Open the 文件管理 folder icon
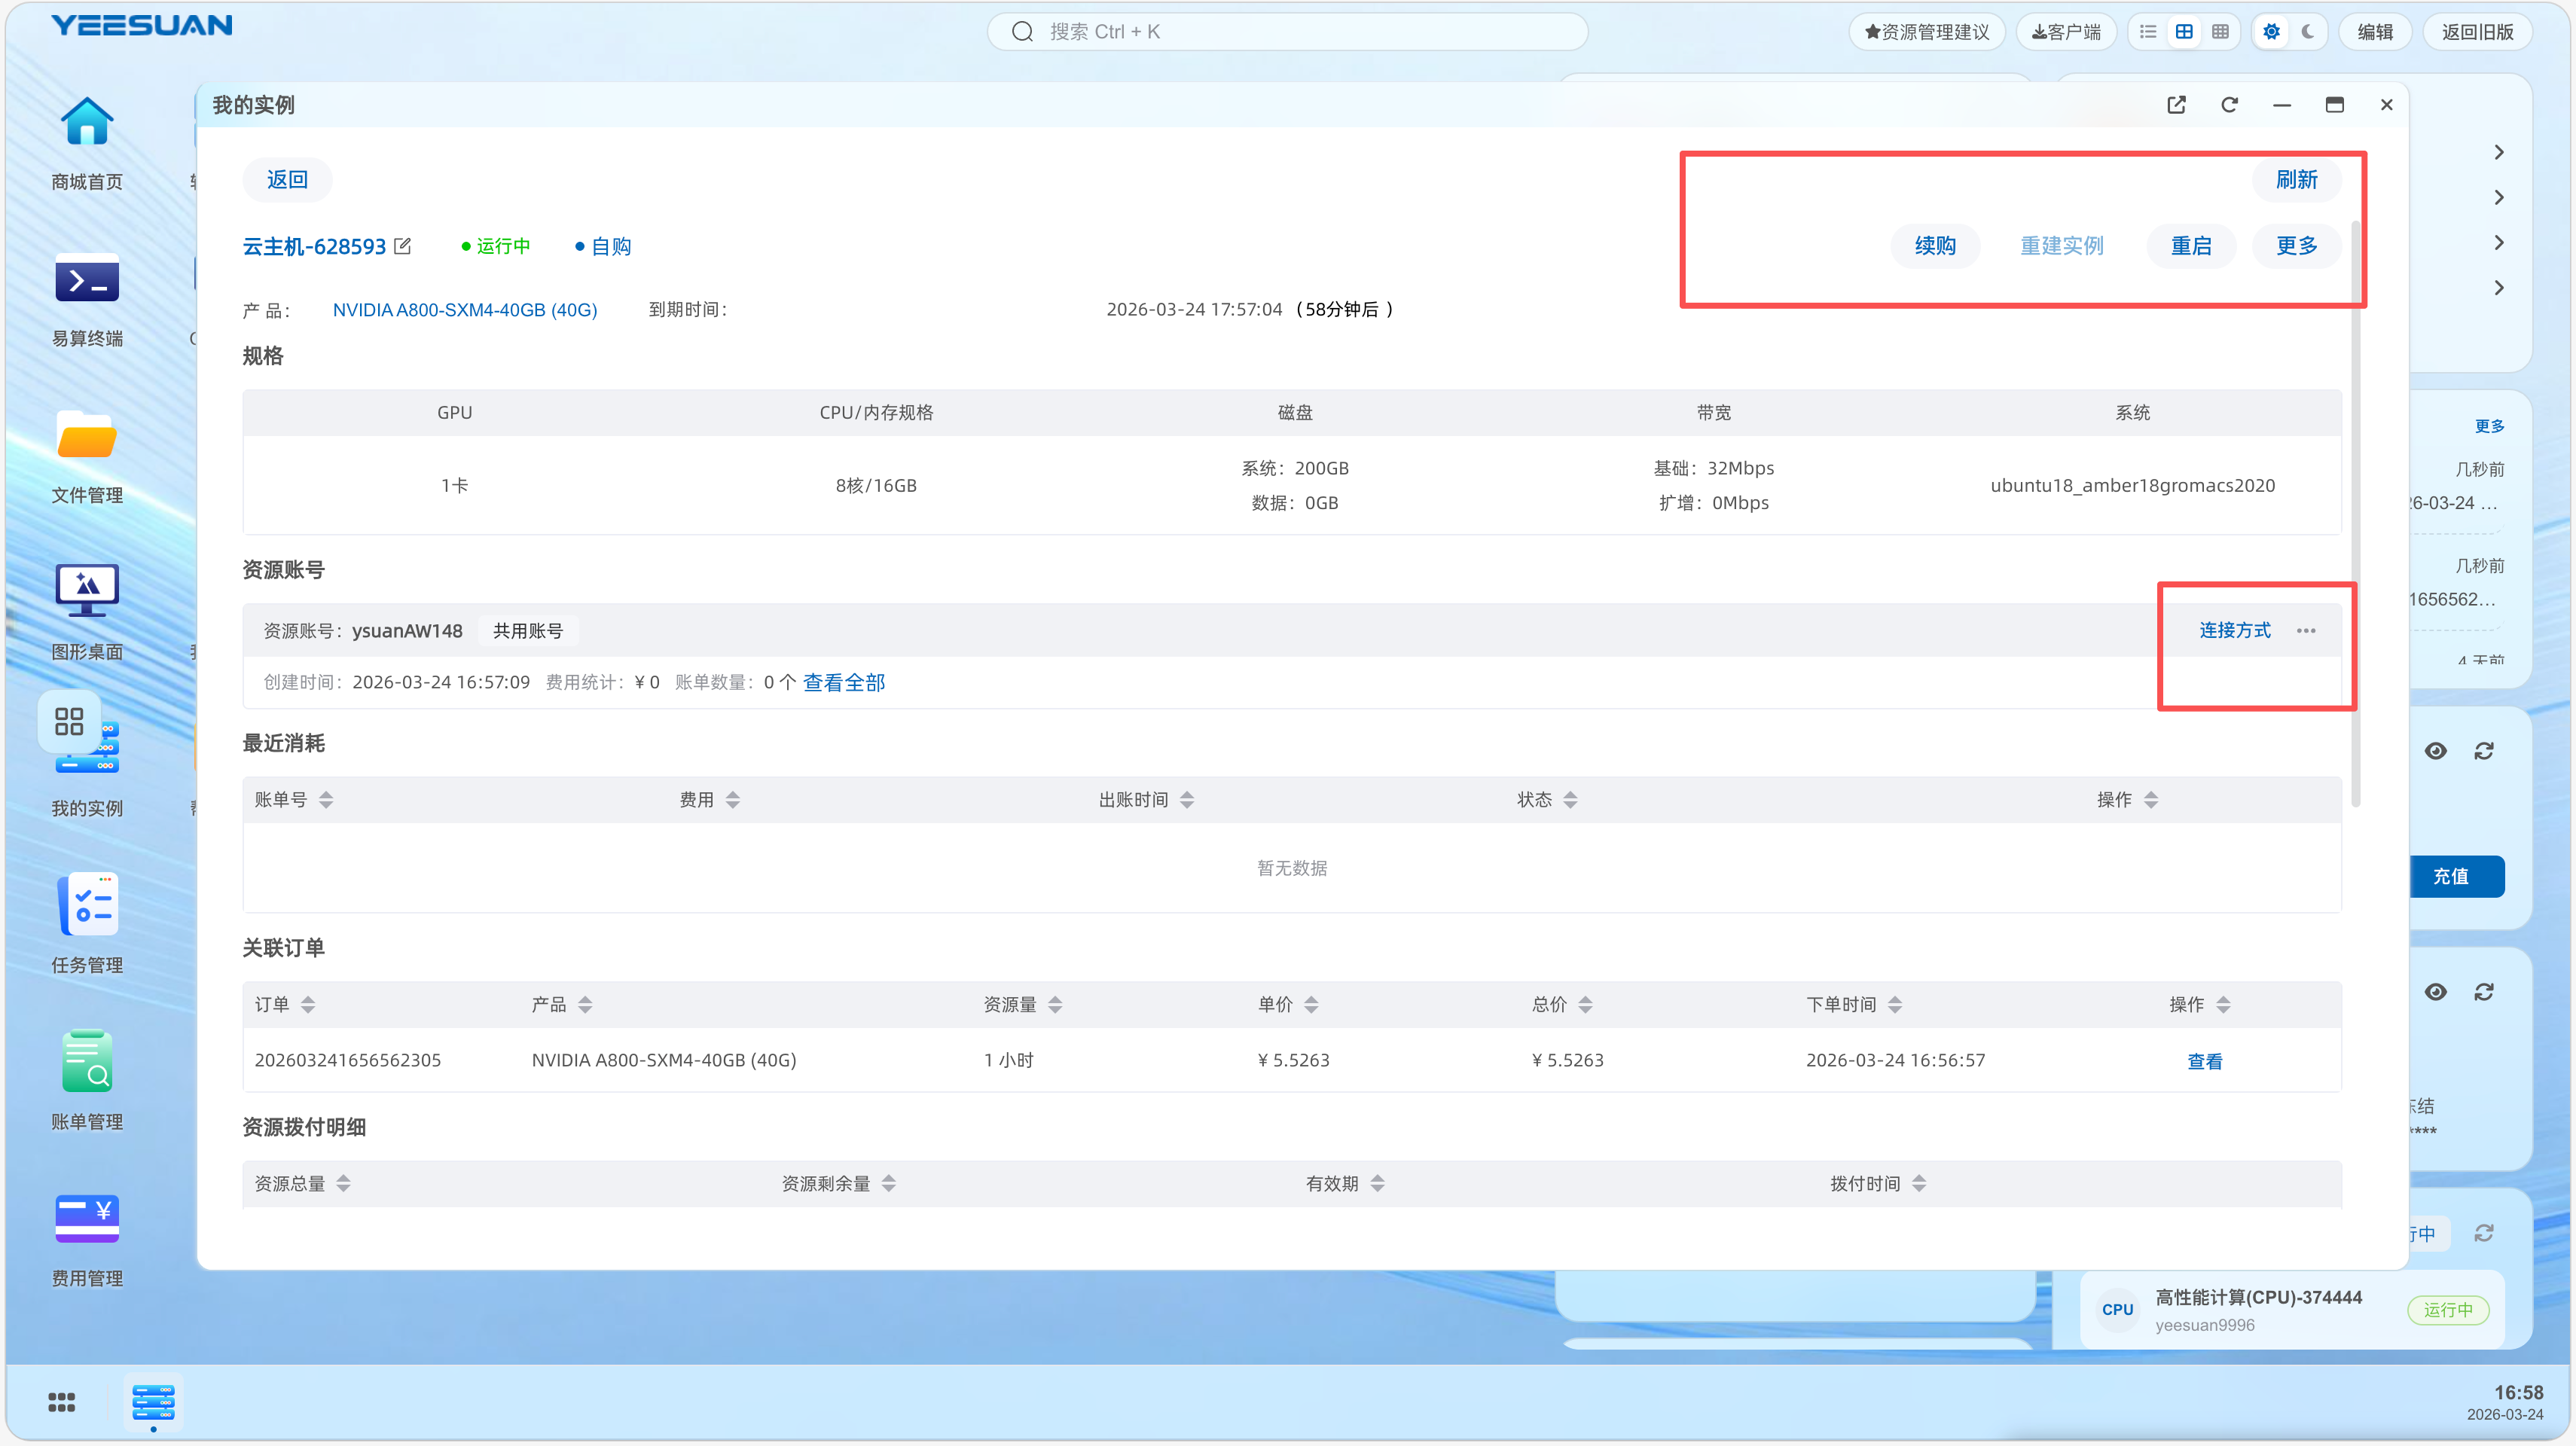Image resolution: width=2576 pixels, height=1446 pixels. click(x=87, y=437)
